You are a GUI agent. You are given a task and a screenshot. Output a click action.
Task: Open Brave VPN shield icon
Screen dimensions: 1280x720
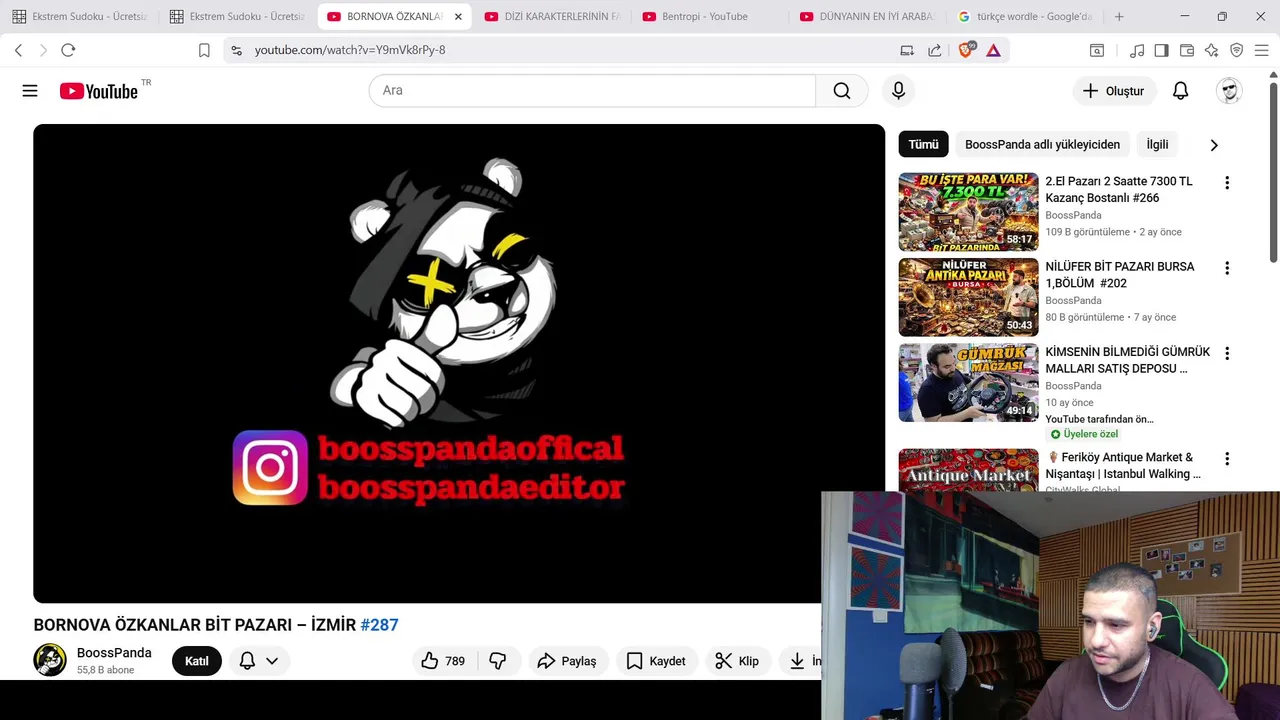1236,50
